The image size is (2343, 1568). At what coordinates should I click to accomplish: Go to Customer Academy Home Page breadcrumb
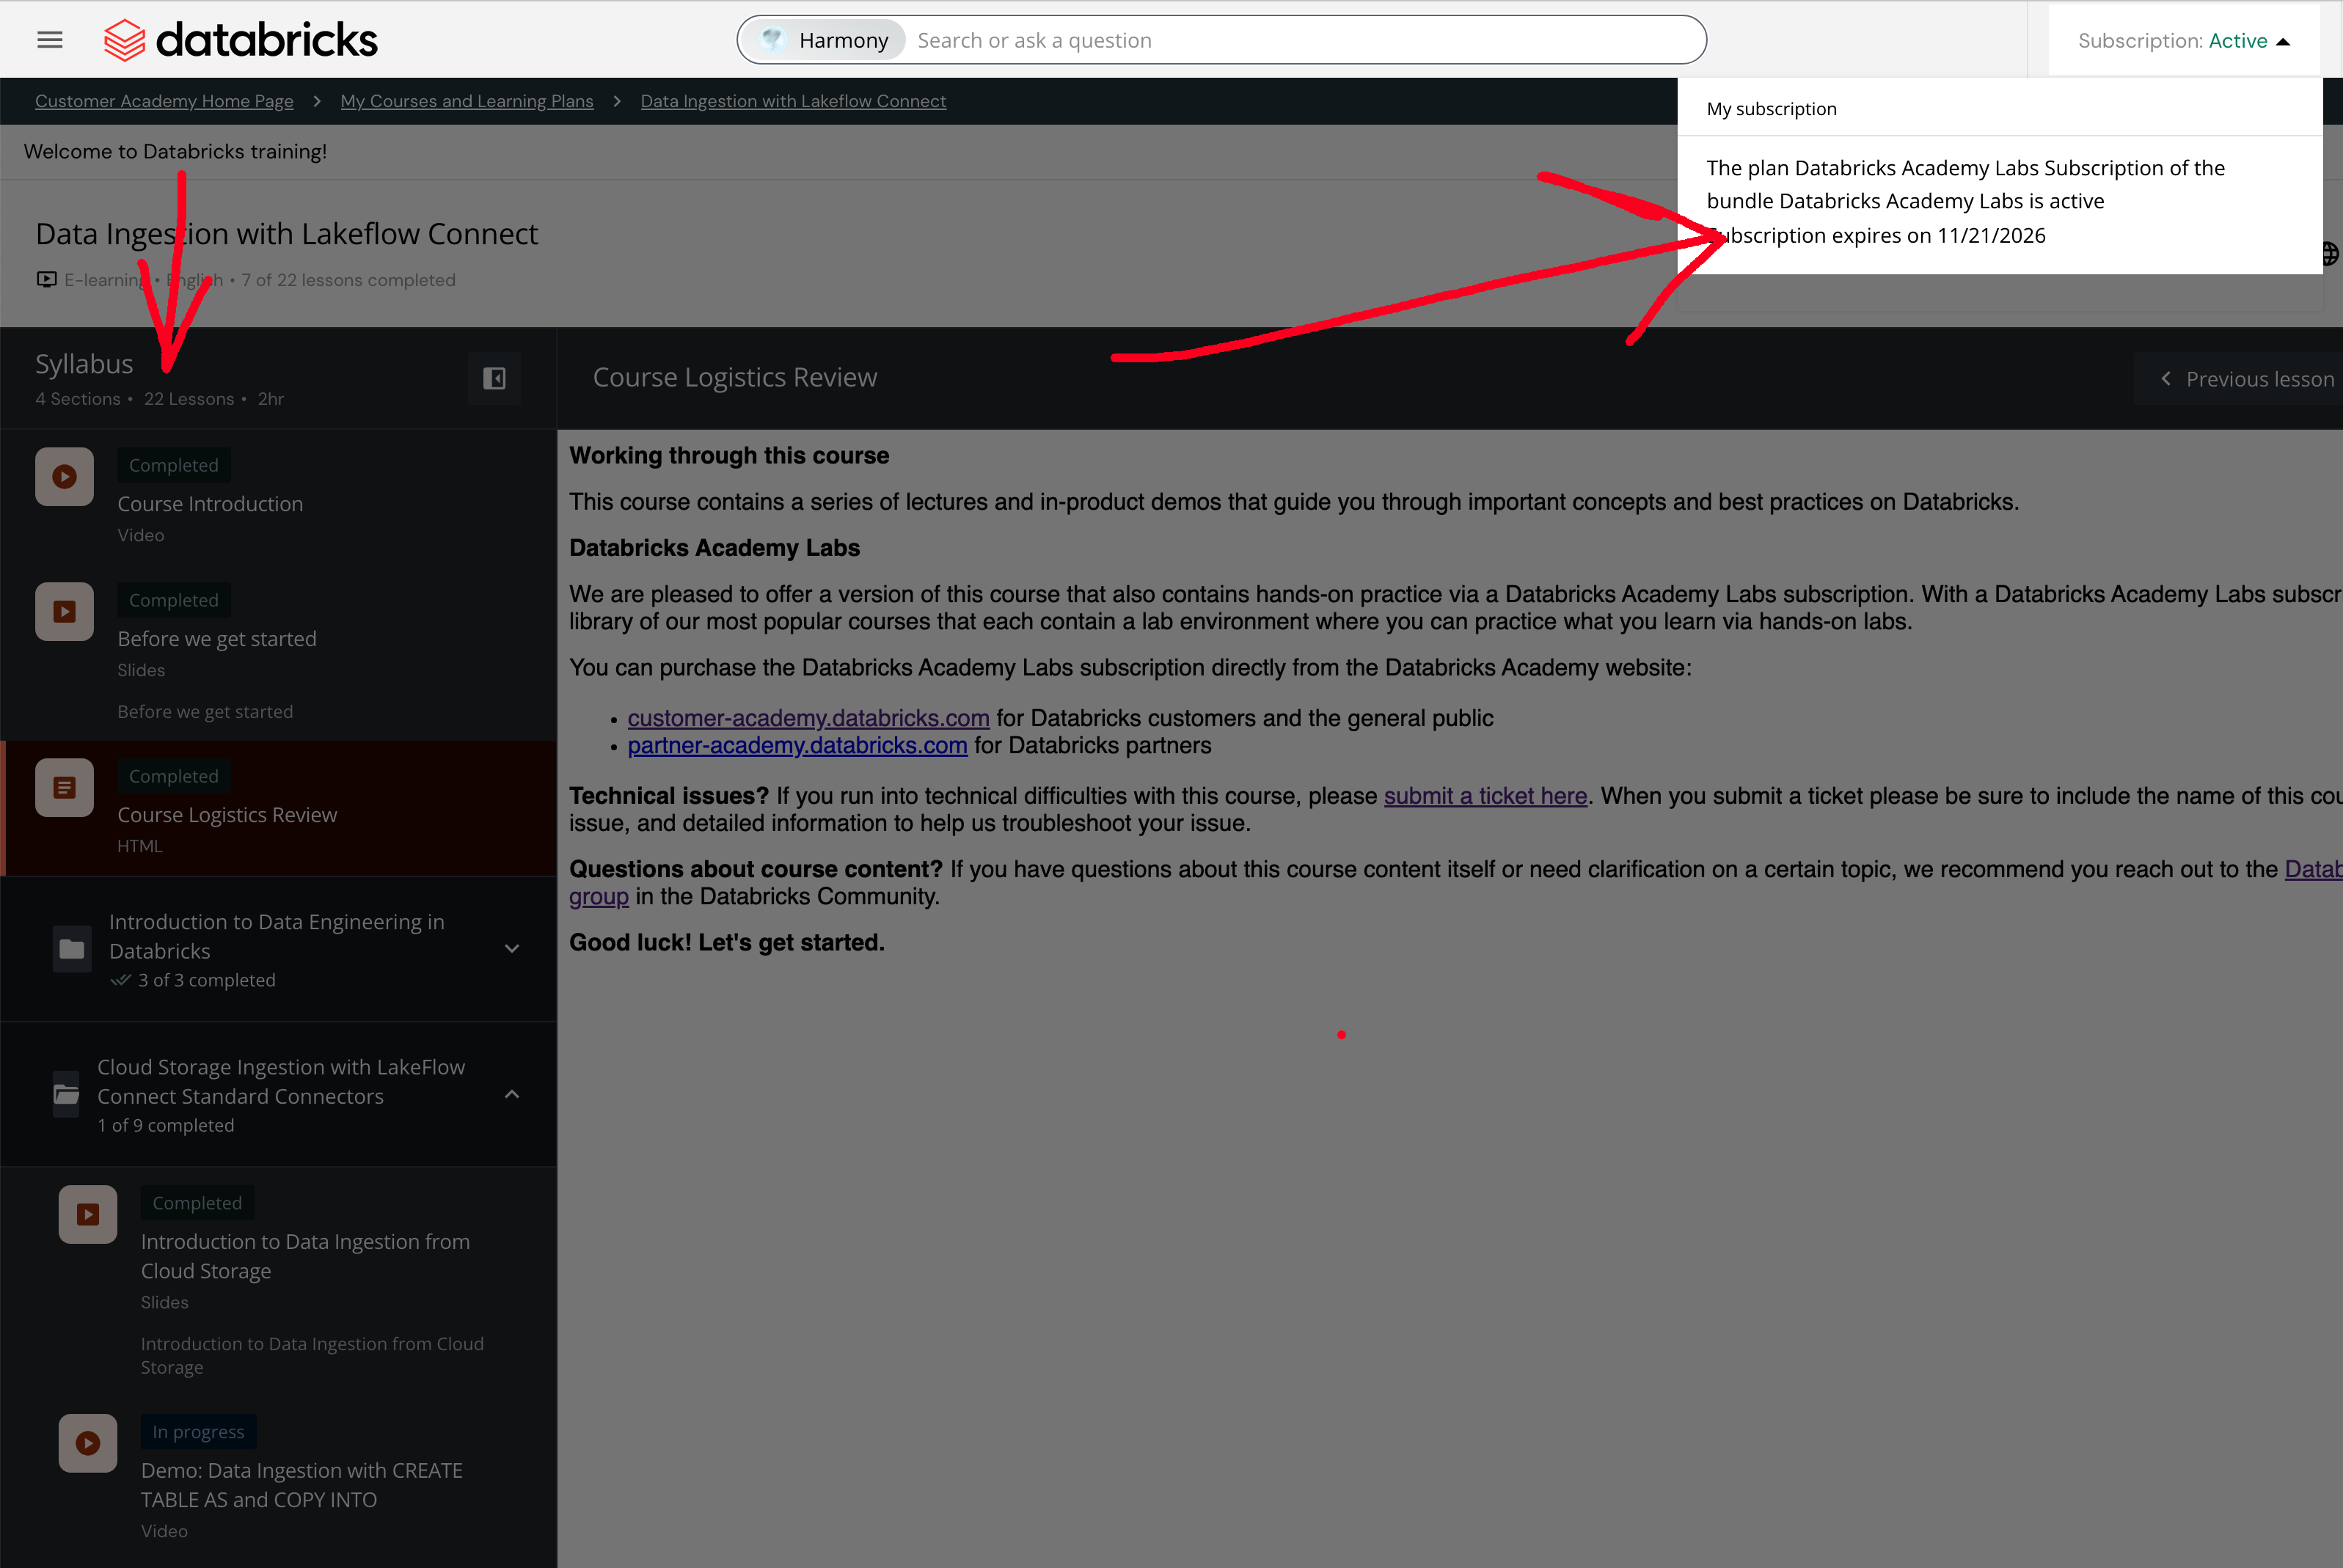(x=164, y=101)
